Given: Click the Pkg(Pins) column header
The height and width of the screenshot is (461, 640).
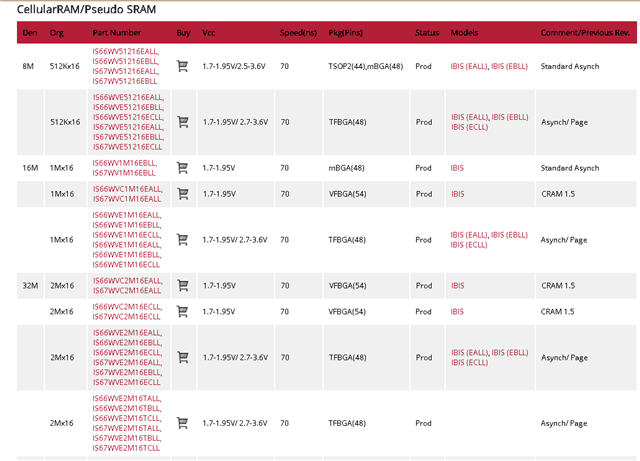Looking at the screenshot, I should [x=345, y=33].
